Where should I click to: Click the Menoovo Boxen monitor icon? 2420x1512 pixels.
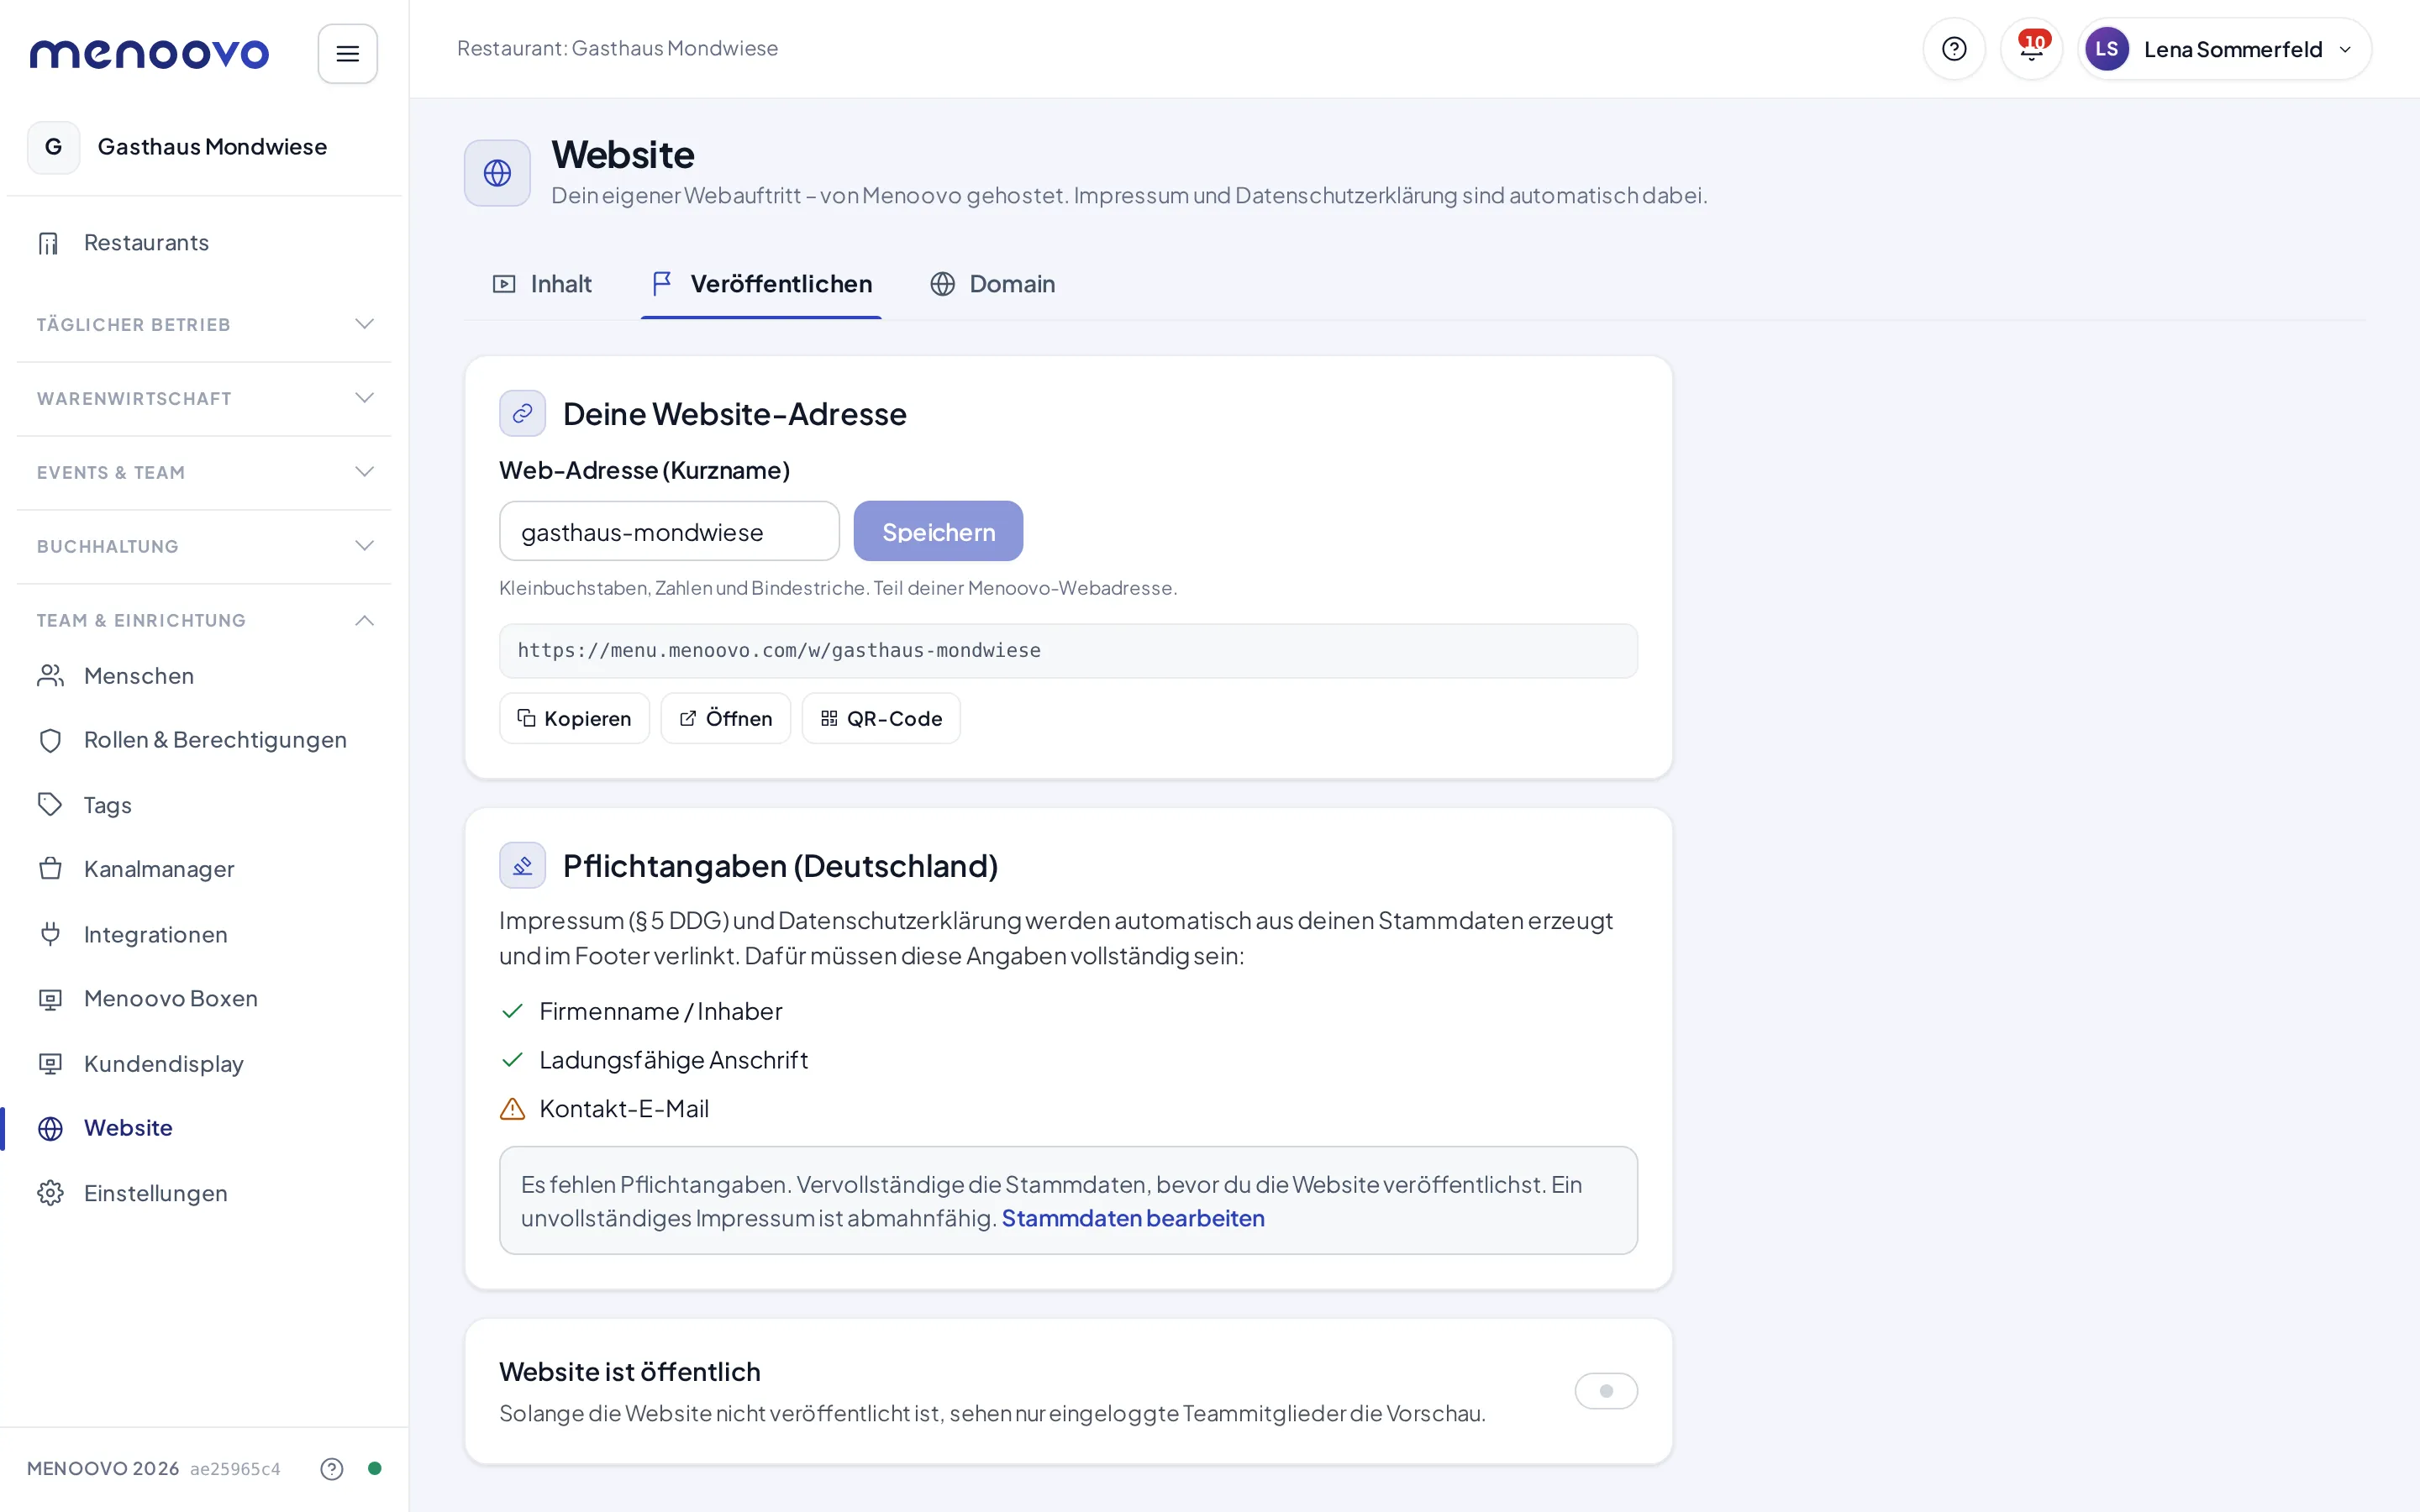coord(50,999)
